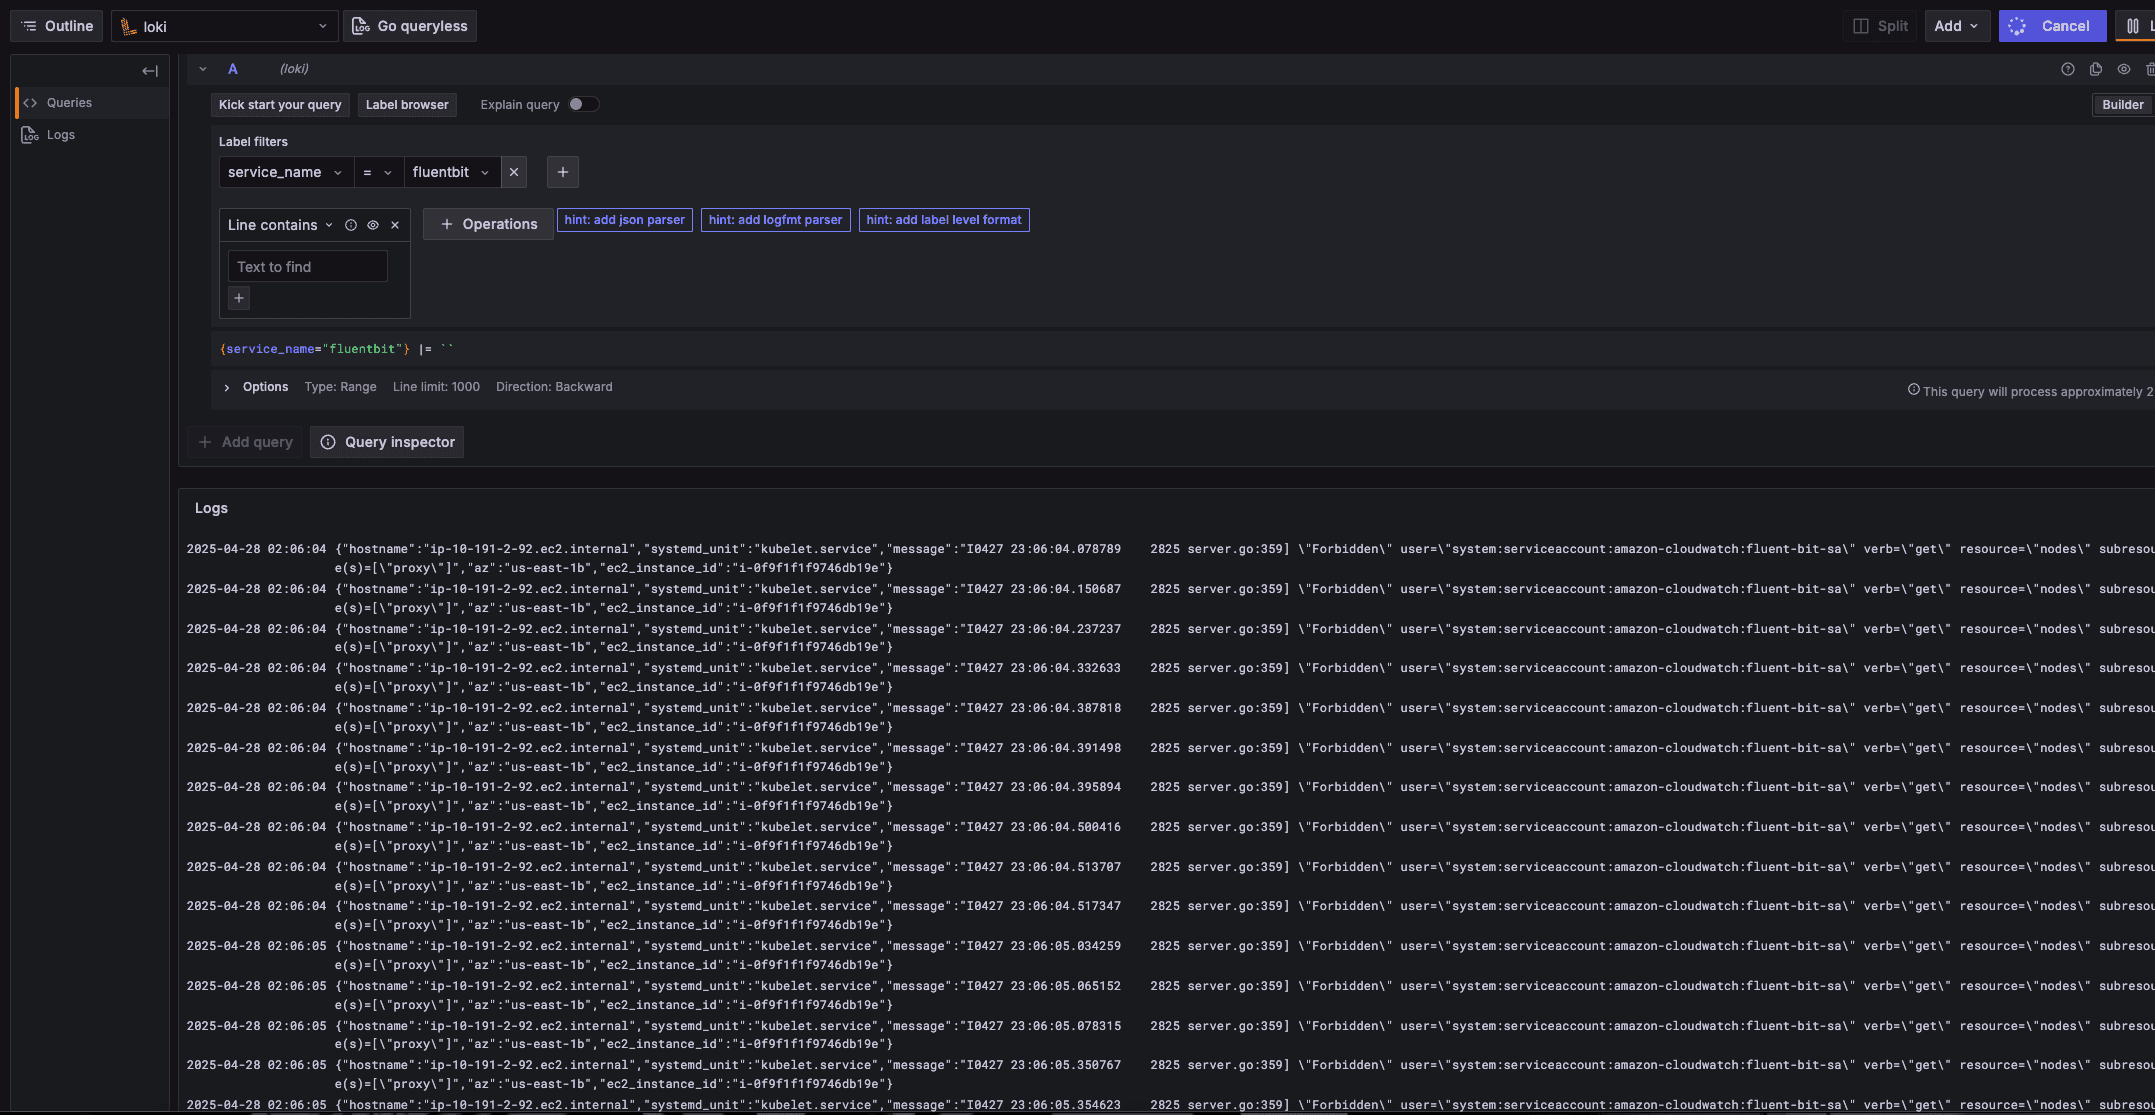Remove the Line contains operation

pyautogui.click(x=395, y=225)
